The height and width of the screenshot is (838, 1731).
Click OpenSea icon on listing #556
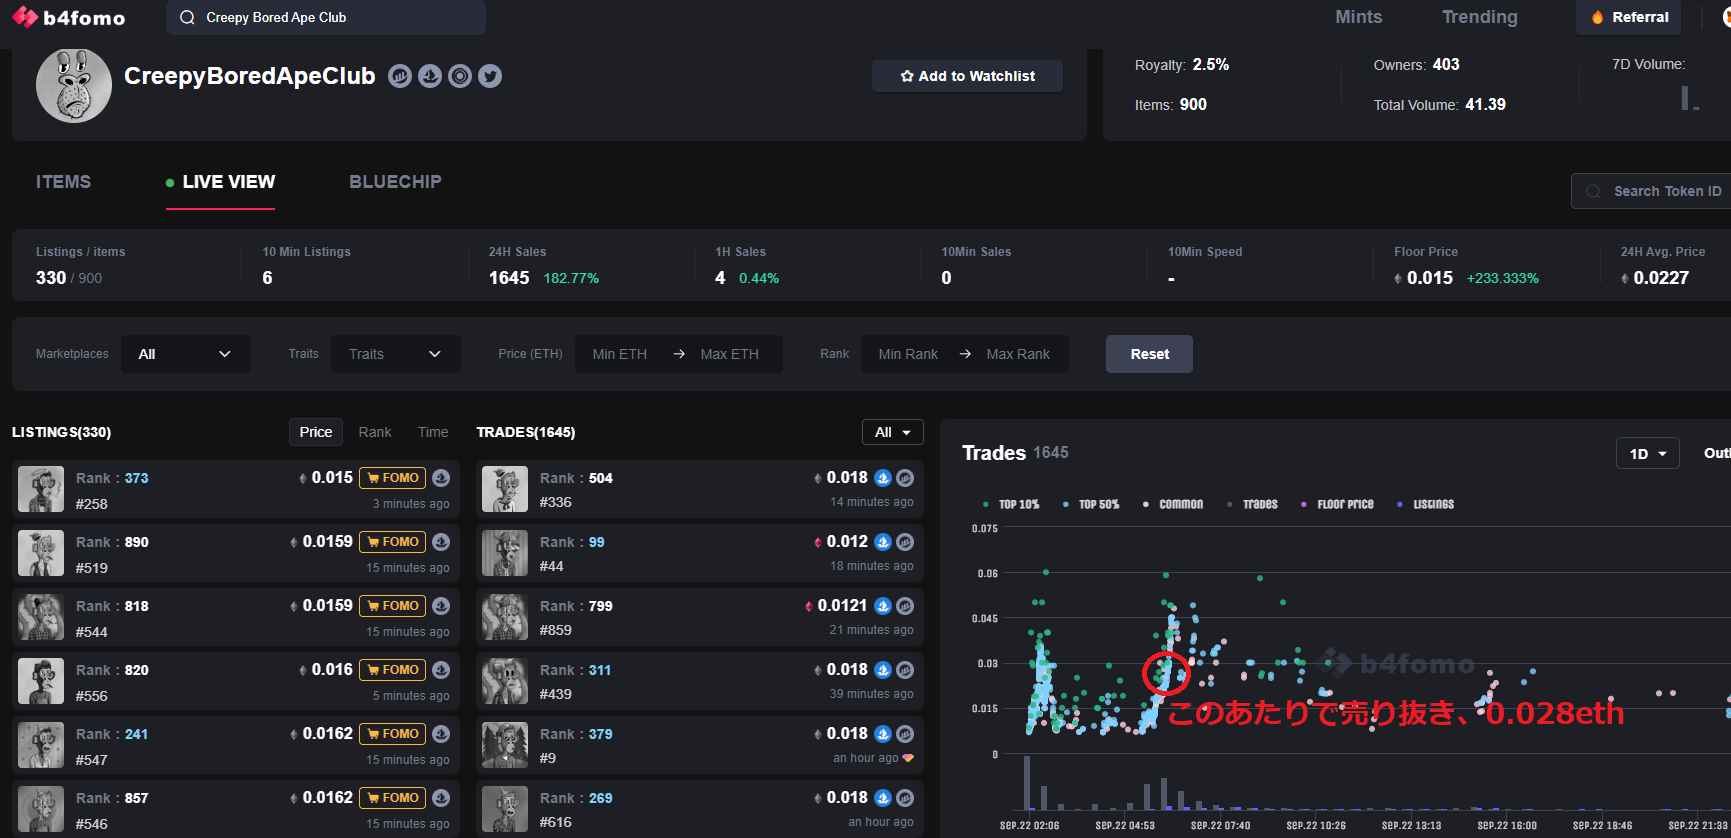pos(441,670)
